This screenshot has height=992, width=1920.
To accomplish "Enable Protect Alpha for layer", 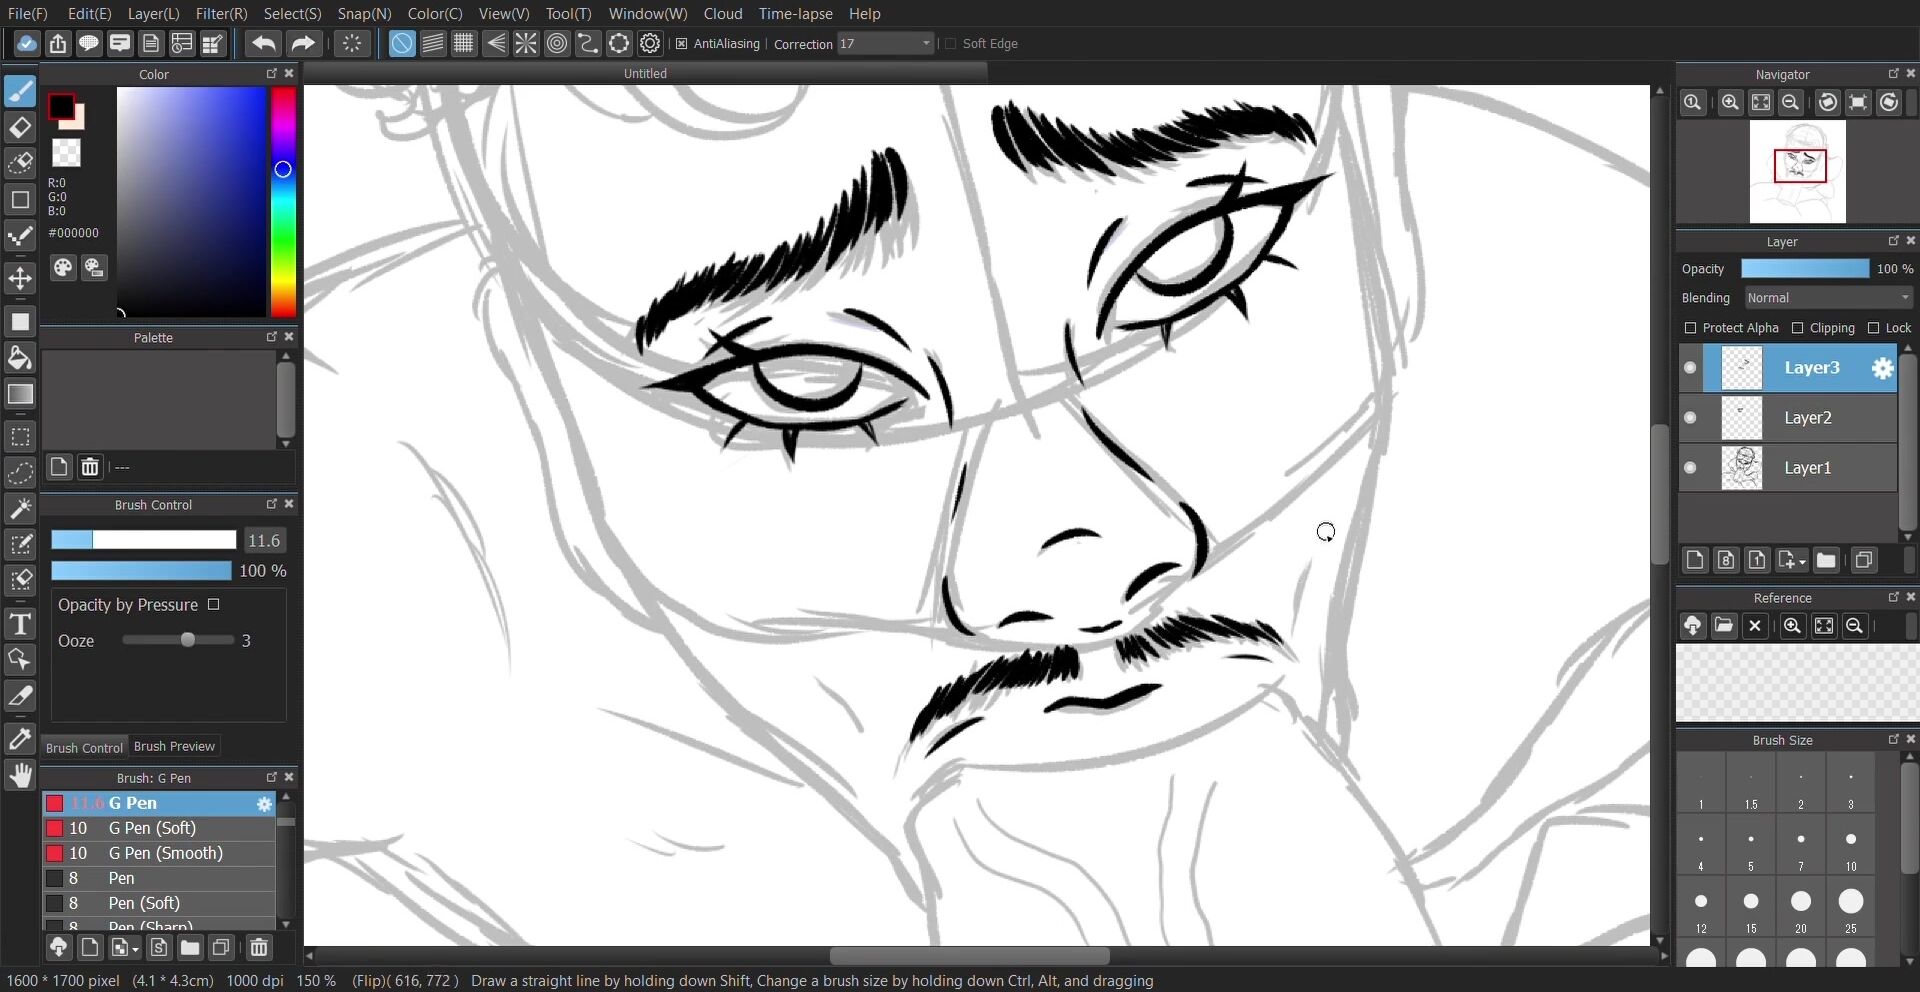I will (1690, 328).
